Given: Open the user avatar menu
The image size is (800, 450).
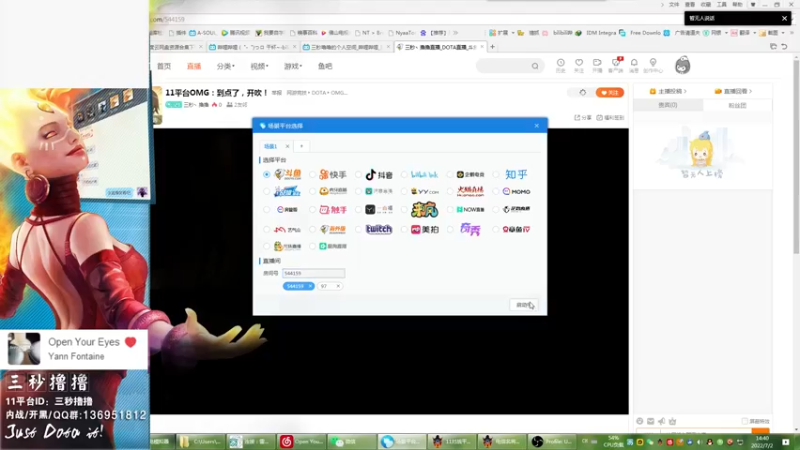Looking at the screenshot, I should click(x=683, y=65).
